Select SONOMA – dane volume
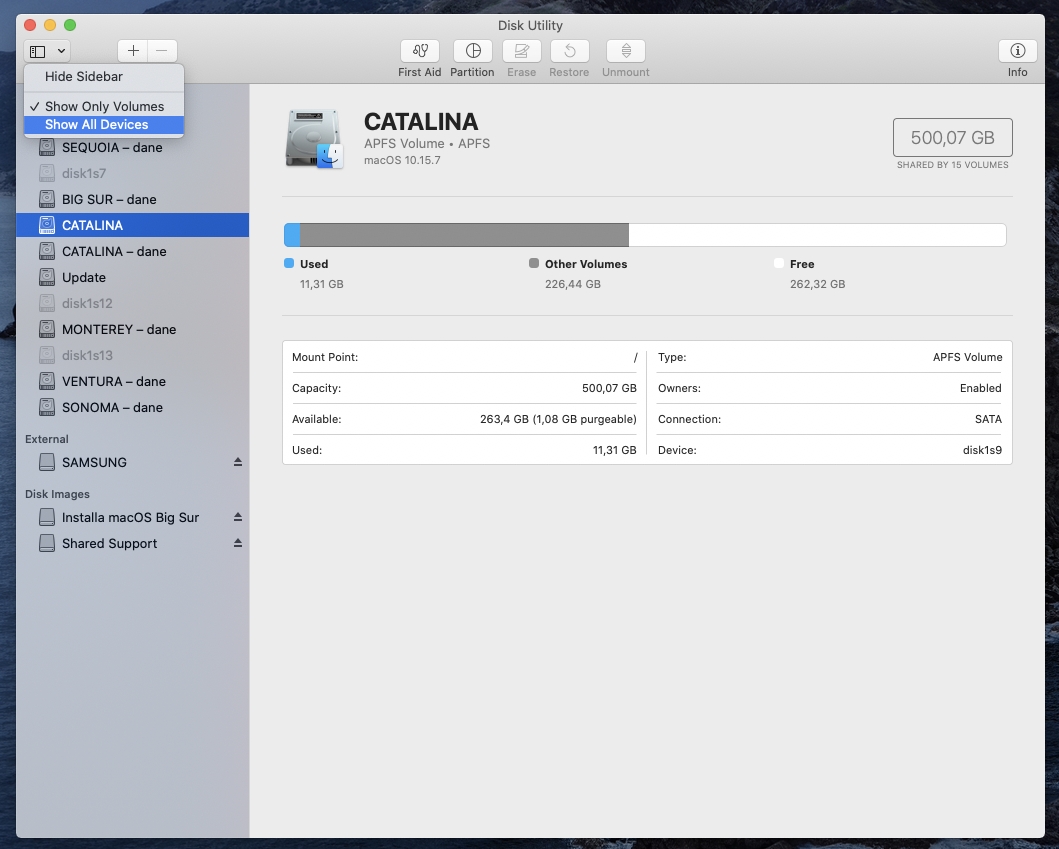 132,407
